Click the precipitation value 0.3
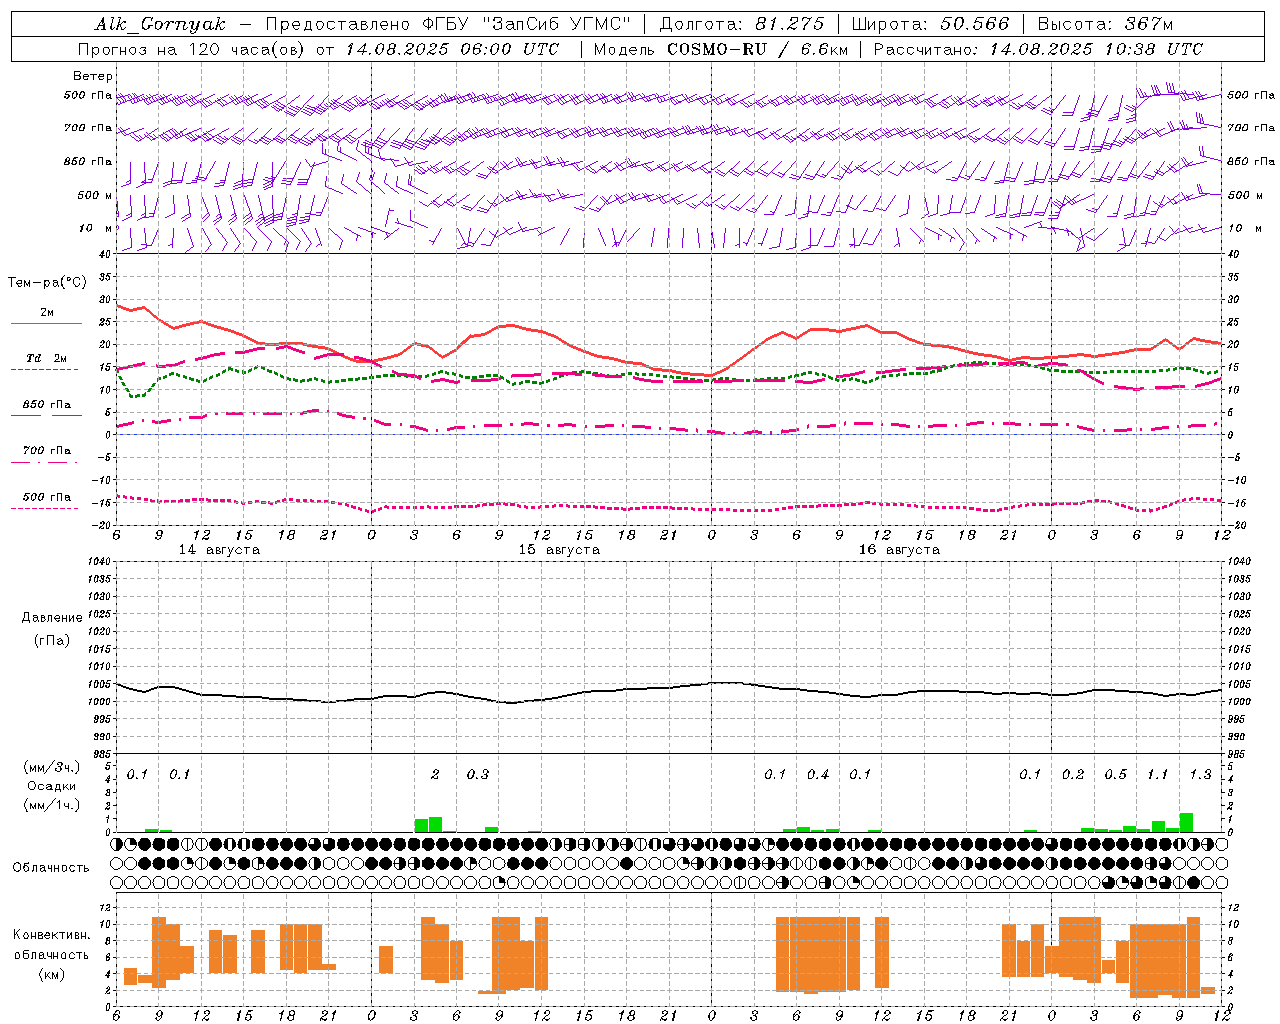1280x1024 pixels. click(x=478, y=775)
